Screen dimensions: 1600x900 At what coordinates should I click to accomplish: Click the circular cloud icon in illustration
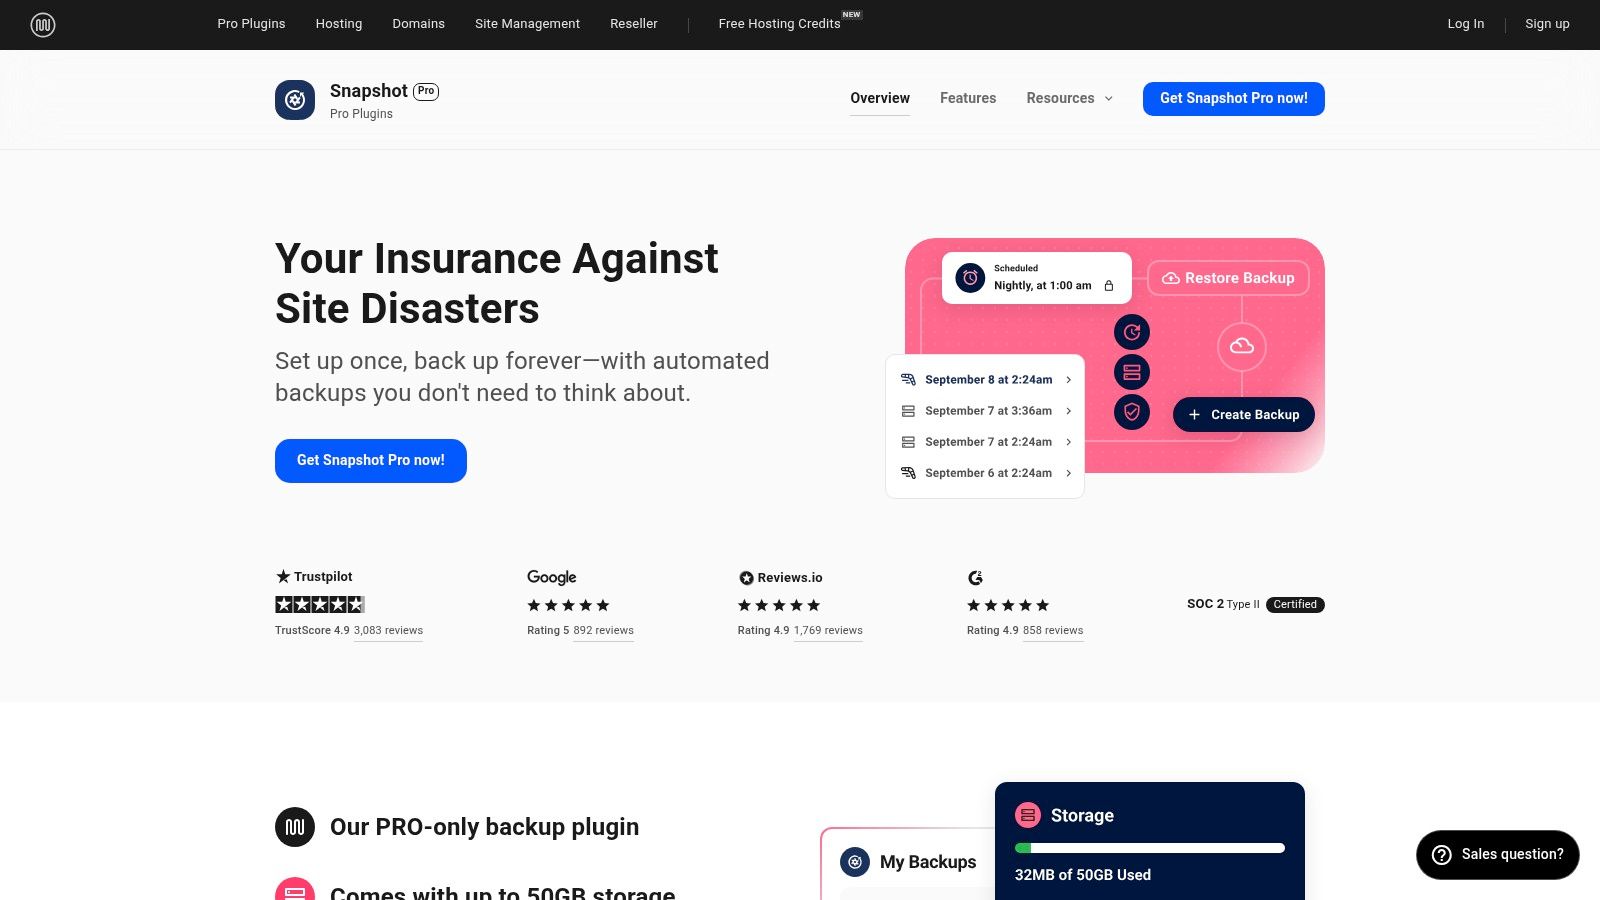pyautogui.click(x=1242, y=346)
